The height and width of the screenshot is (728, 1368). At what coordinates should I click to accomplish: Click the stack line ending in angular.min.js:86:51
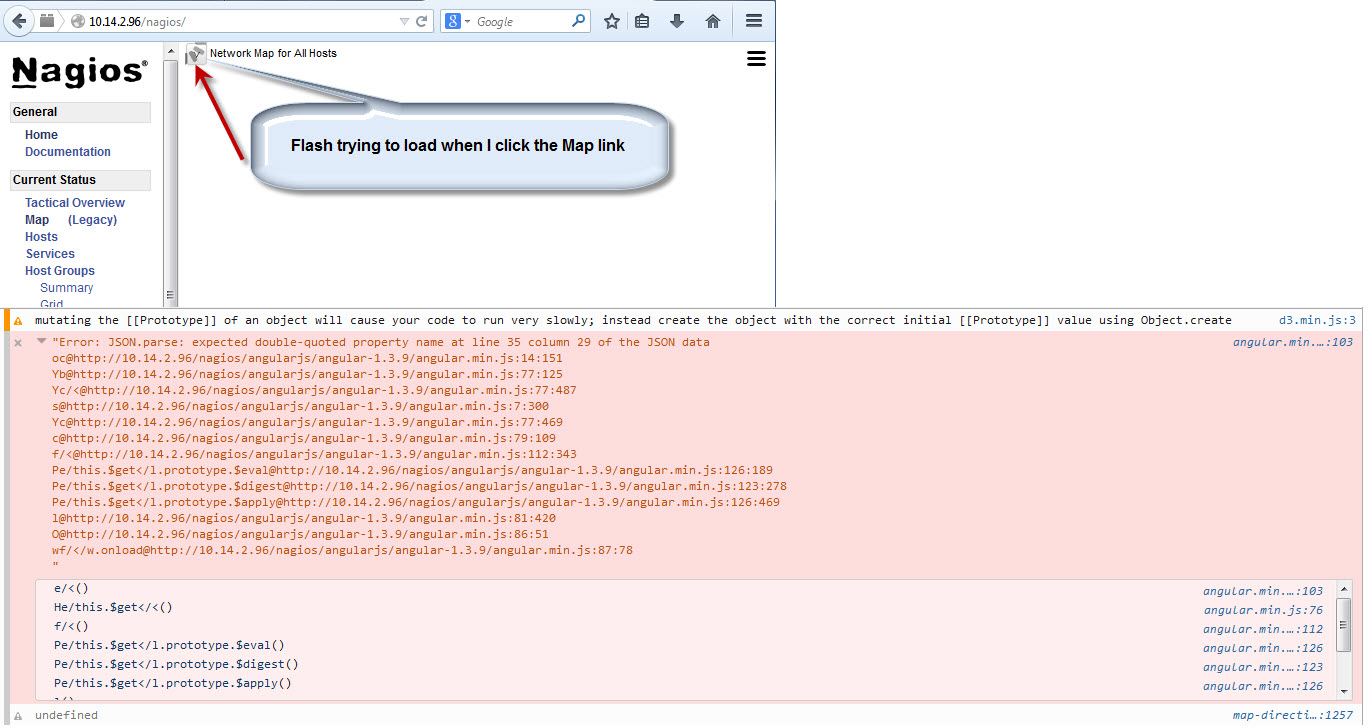[x=300, y=534]
